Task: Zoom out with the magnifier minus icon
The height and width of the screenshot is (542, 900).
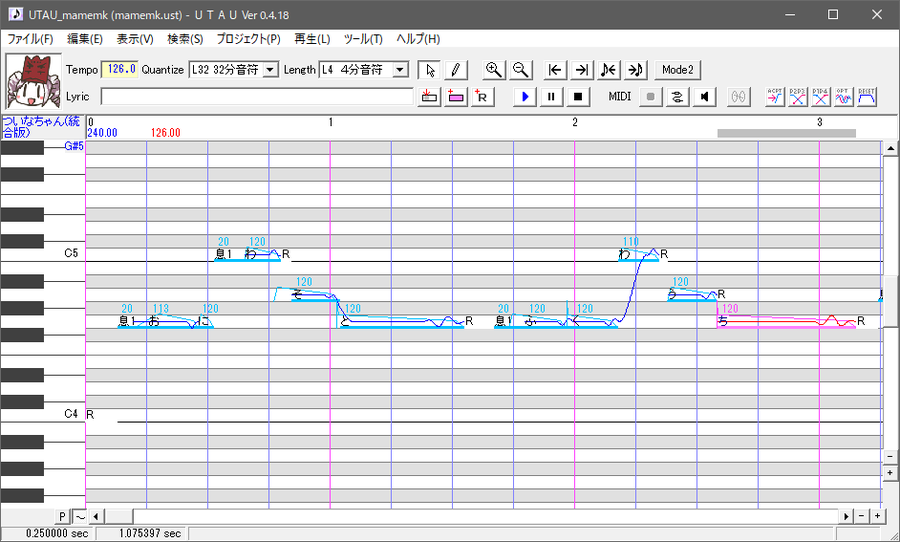Action: pos(521,70)
